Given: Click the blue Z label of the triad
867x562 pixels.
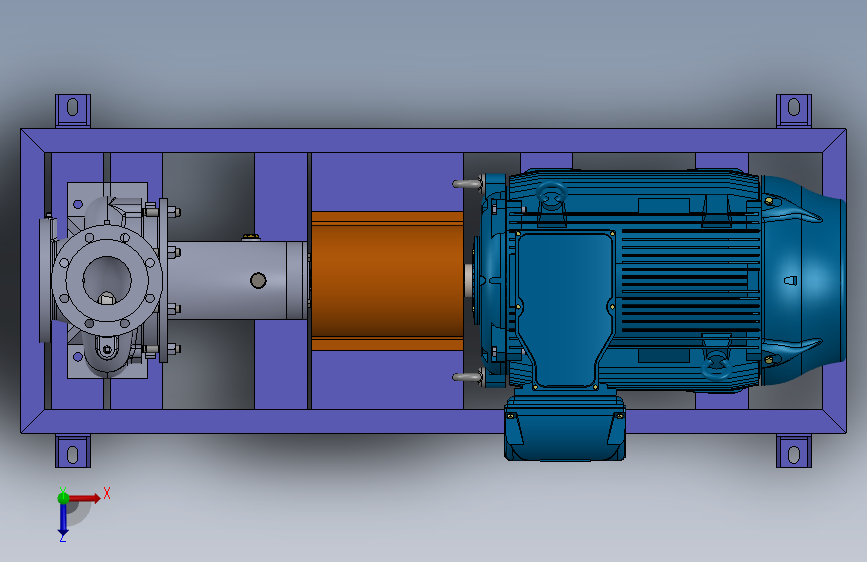Looking at the screenshot, I should click(x=62, y=538).
